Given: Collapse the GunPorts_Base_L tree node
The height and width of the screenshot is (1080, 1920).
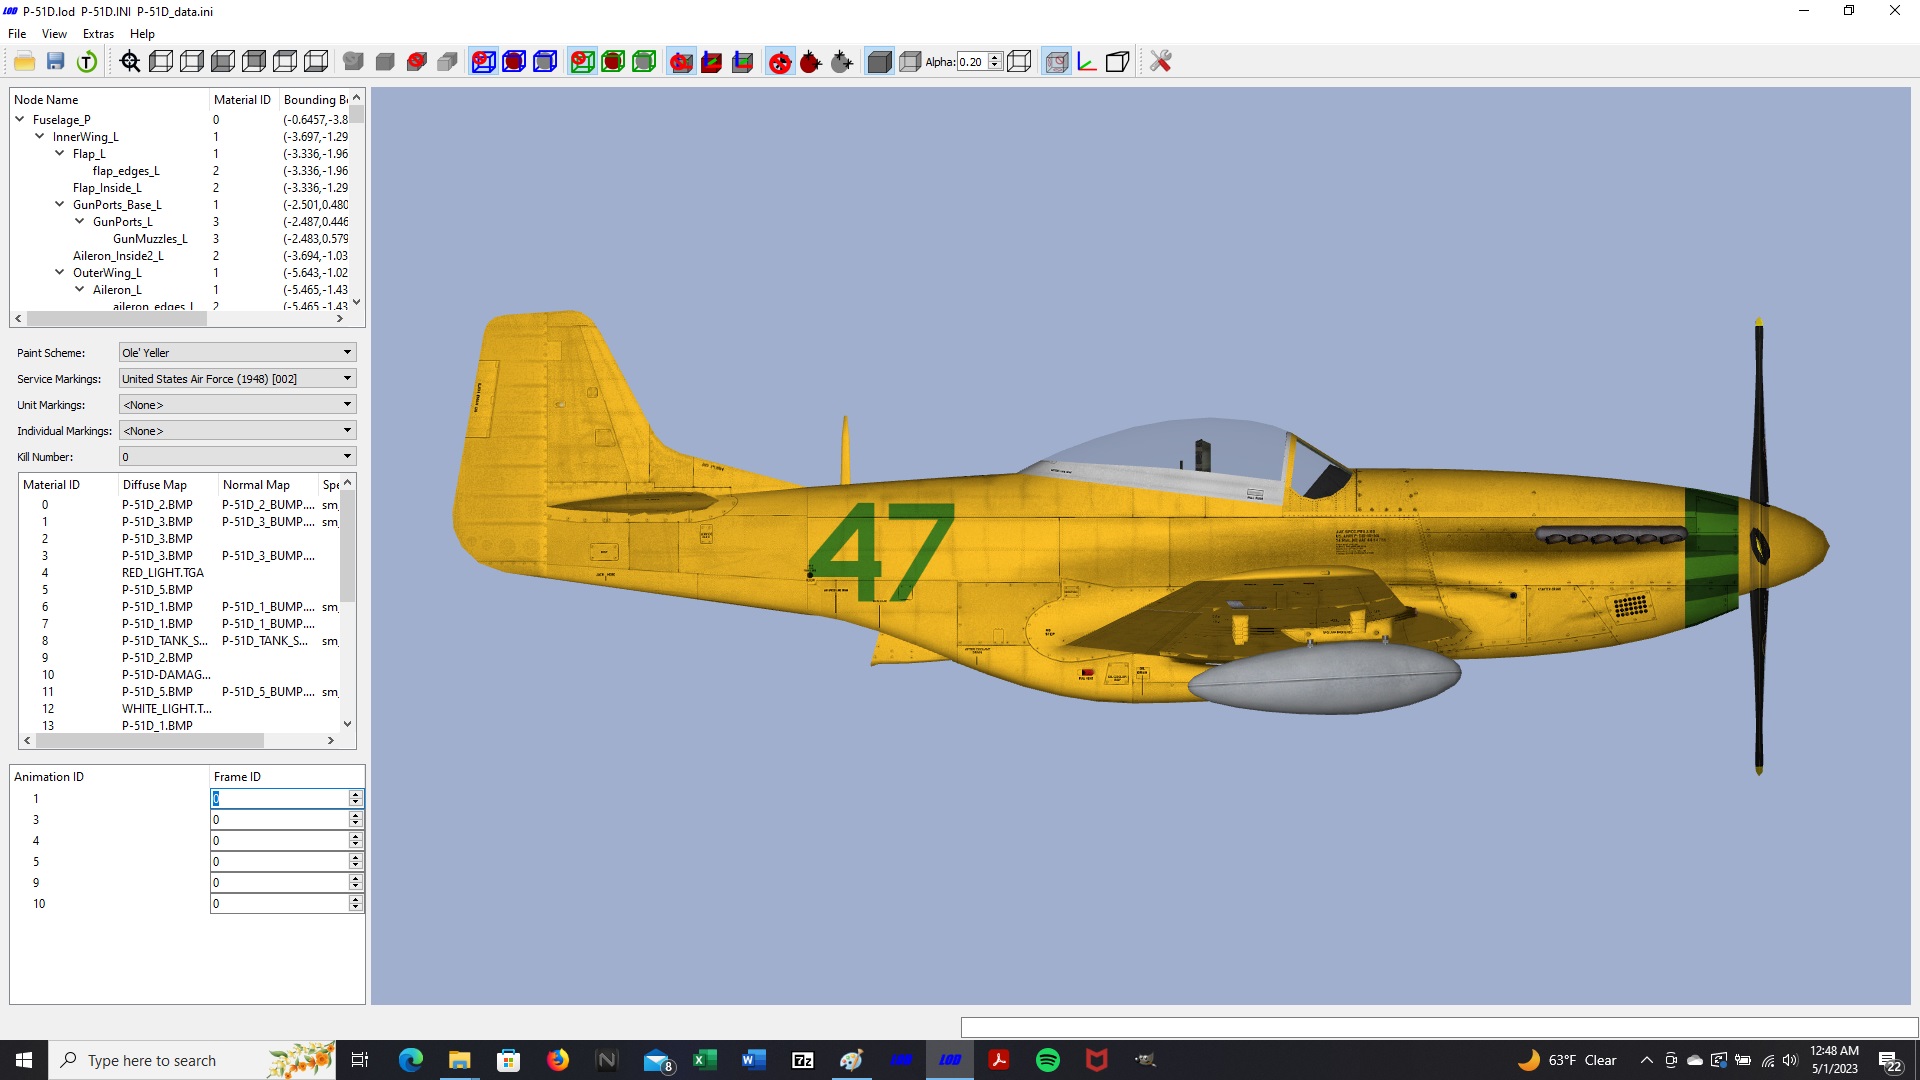Looking at the screenshot, I should [x=60, y=204].
